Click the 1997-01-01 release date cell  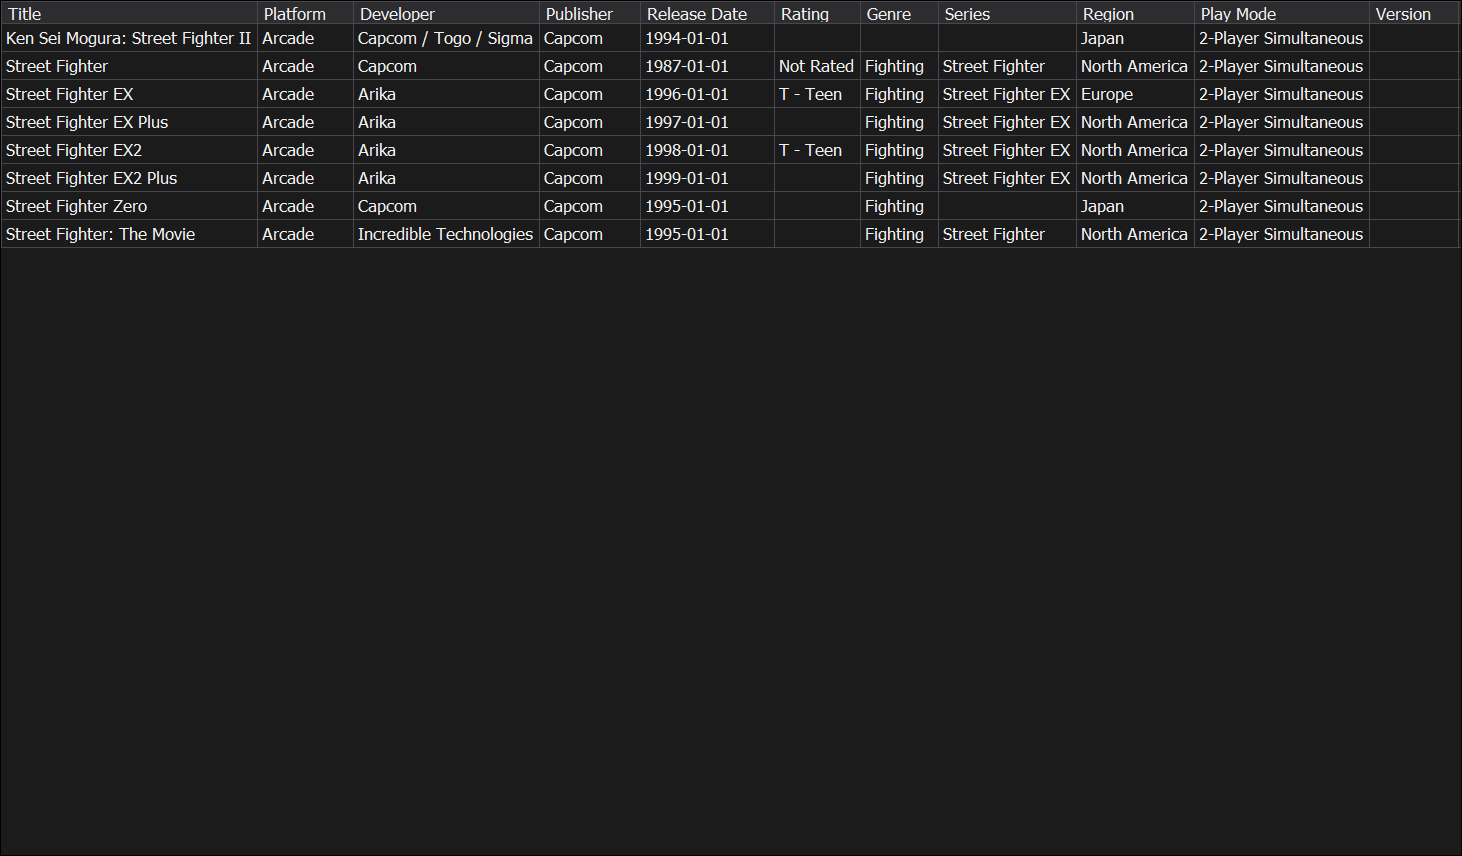coord(707,122)
